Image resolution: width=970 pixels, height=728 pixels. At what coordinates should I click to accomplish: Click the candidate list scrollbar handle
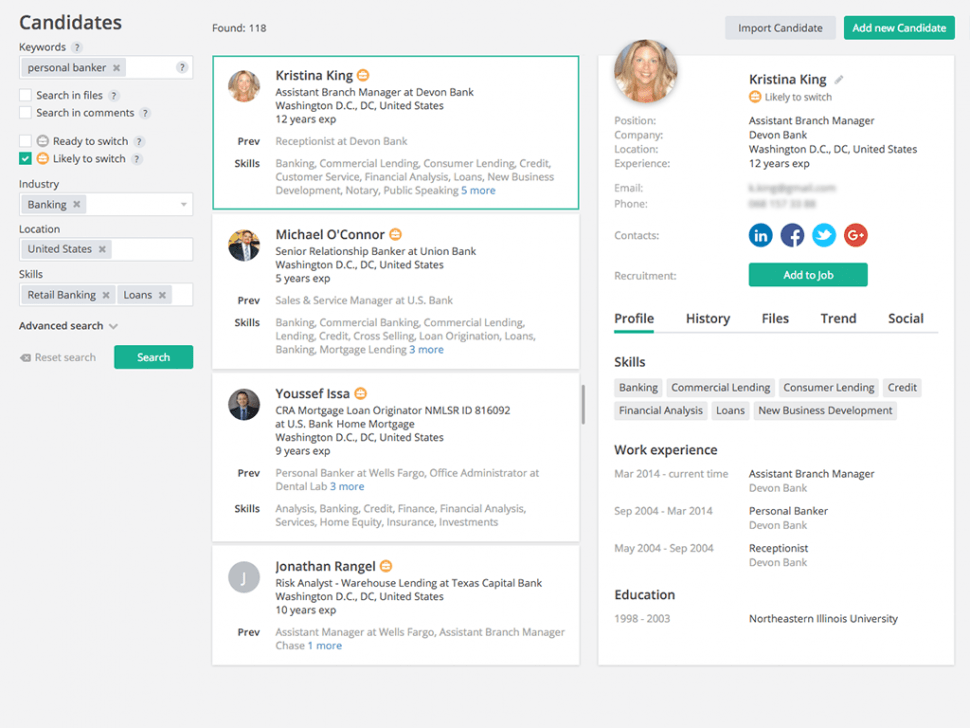click(583, 404)
